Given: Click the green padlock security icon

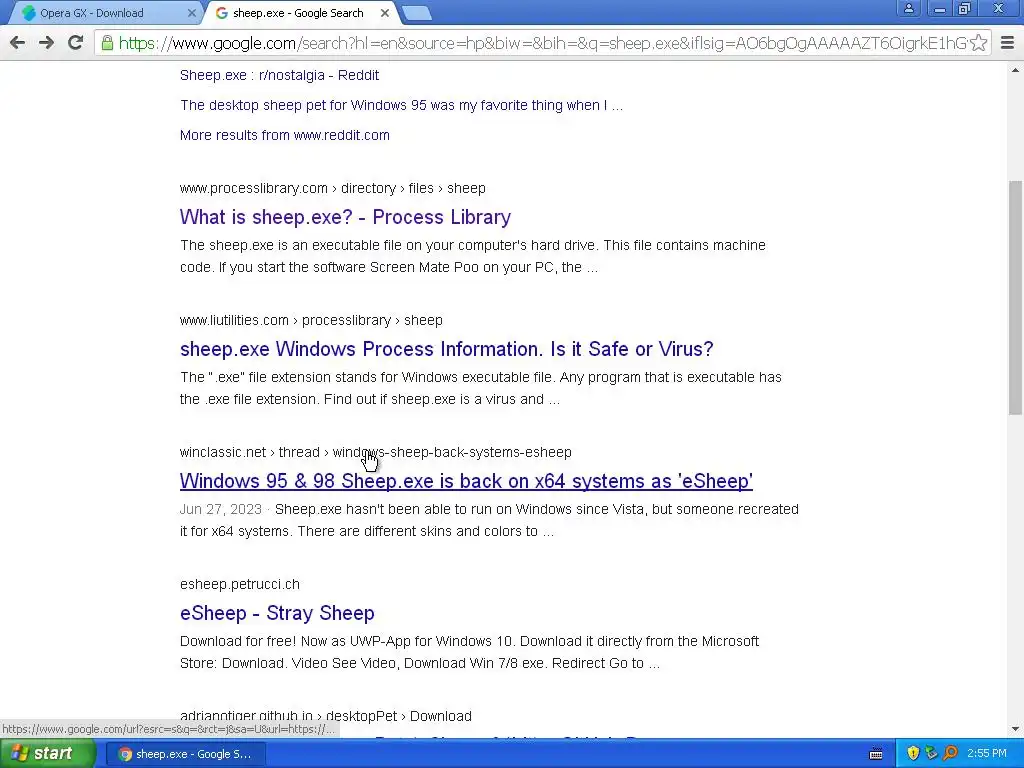Looking at the screenshot, I should (x=106, y=43).
